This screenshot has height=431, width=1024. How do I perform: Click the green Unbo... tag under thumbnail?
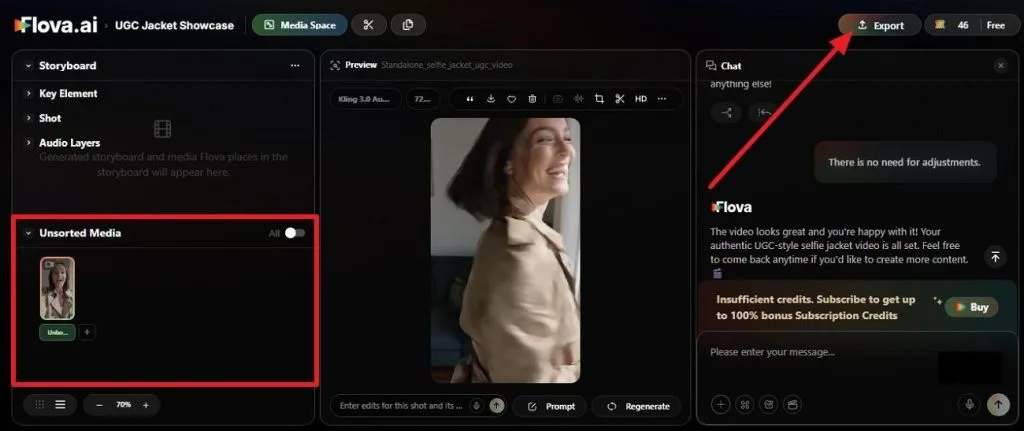point(57,332)
